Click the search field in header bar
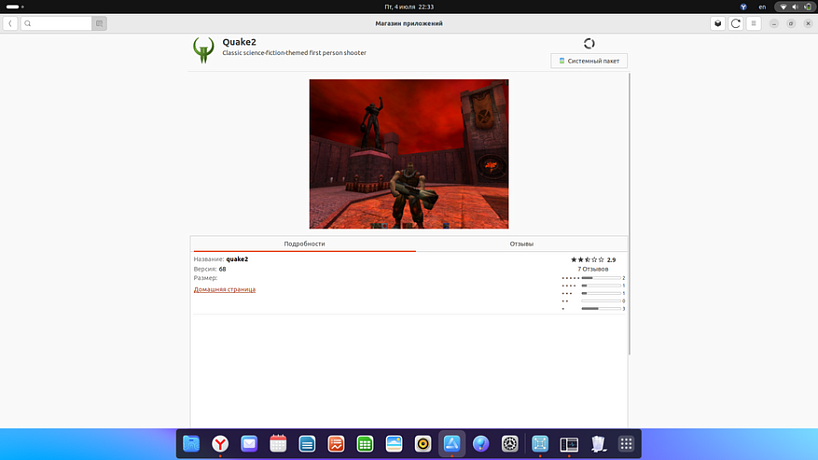The width and height of the screenshot is (818, 460). tap(57, 23)
